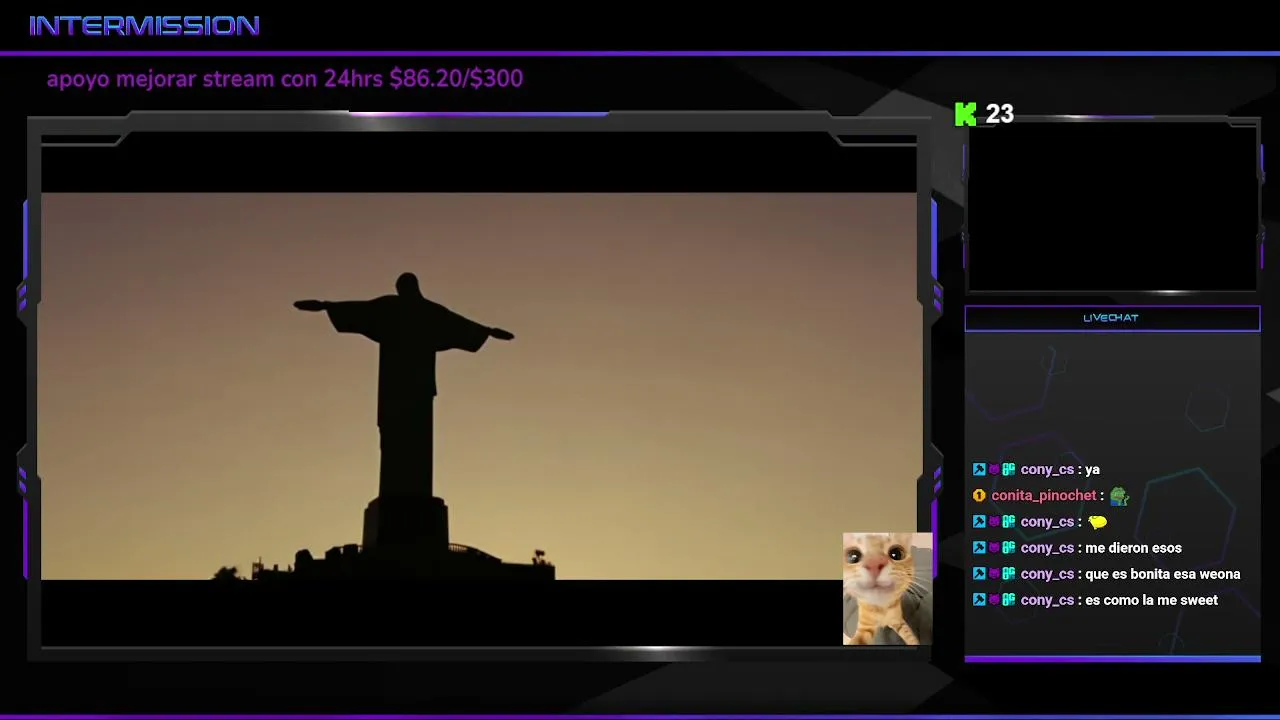Click the teal GG badge on the yellow-emote row
This screenshot has width=1280, height=720.
(1009, 522)
